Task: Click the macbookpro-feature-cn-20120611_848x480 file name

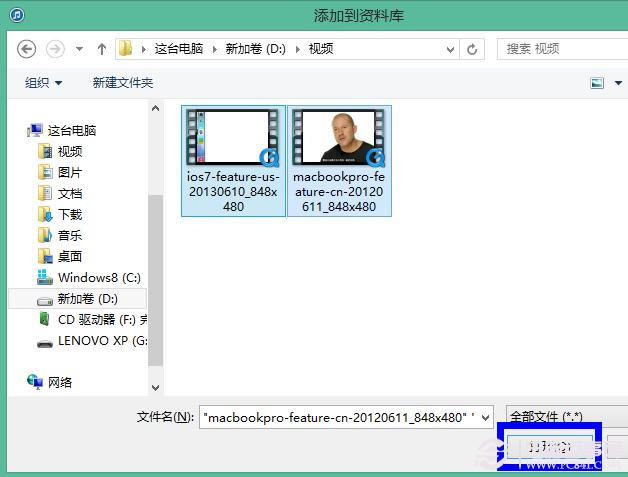Action: 339,191
